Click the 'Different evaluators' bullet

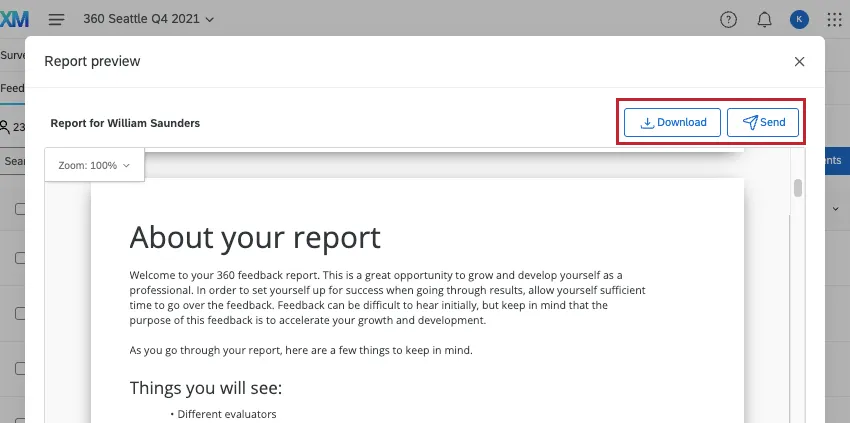click(x=227, y=414)
